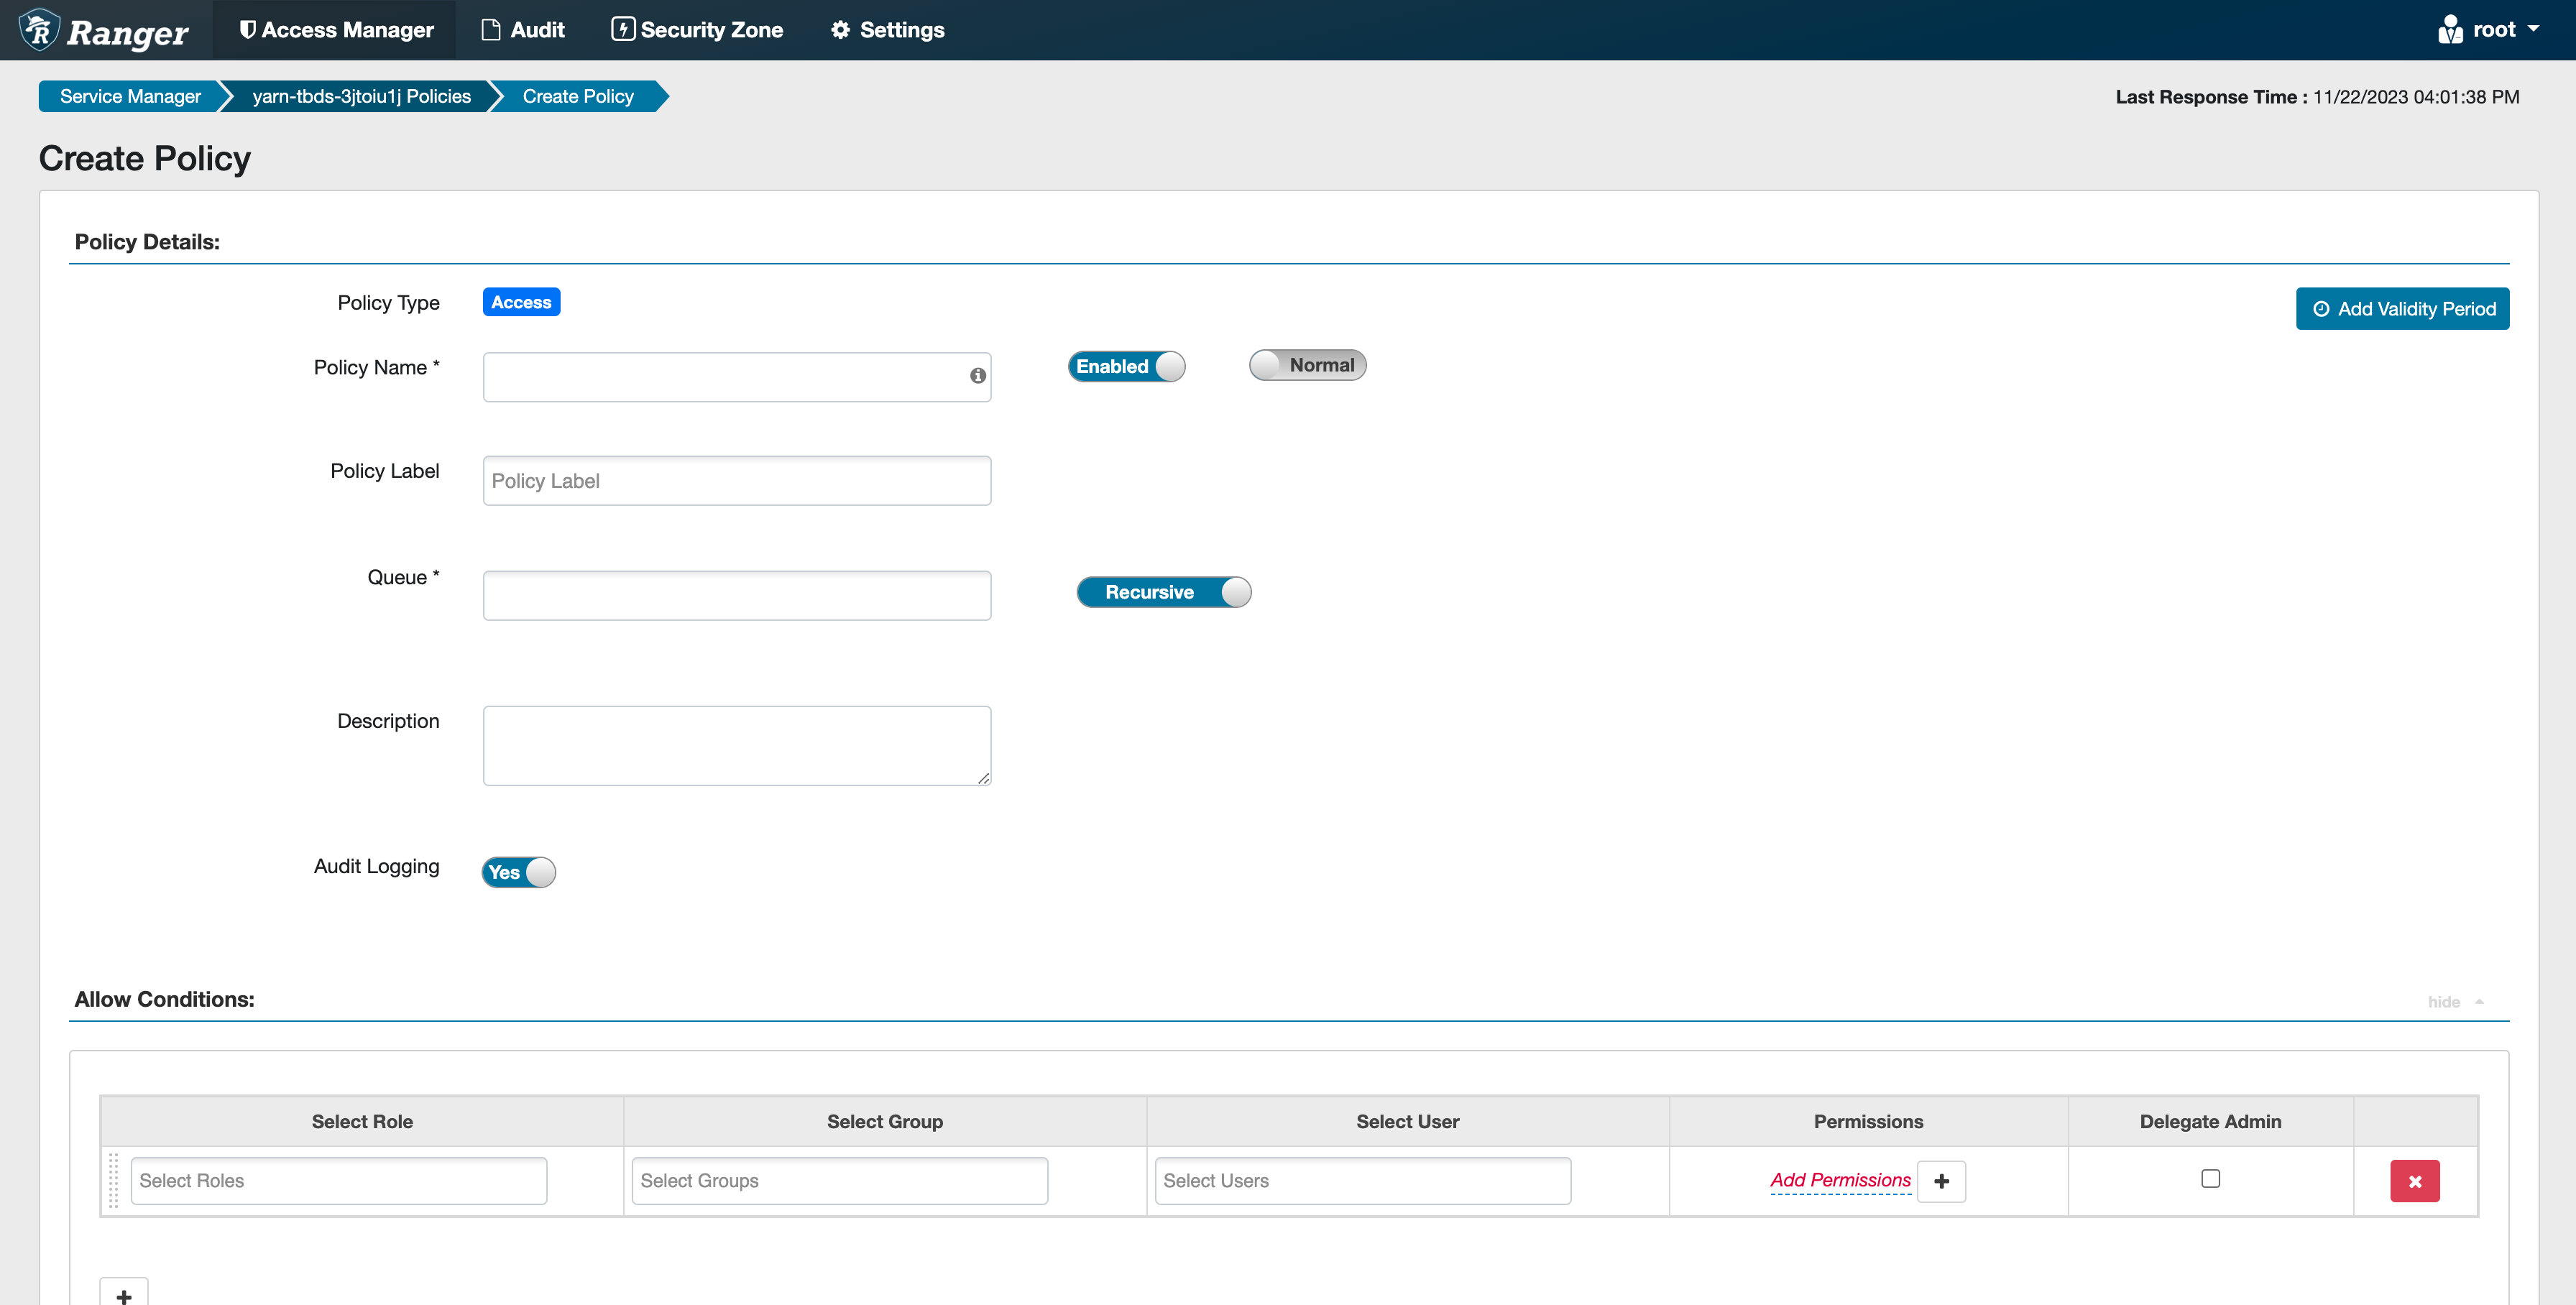Open the root user dropdown arrow
Screen dimensions: 2576x1305
click(x=2533, y=29)
